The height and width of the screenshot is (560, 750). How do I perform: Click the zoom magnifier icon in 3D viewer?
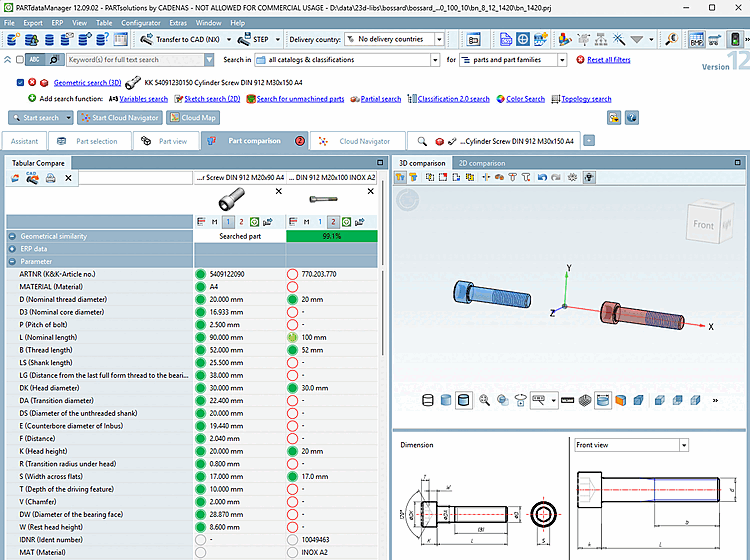(x=485, y=400)
